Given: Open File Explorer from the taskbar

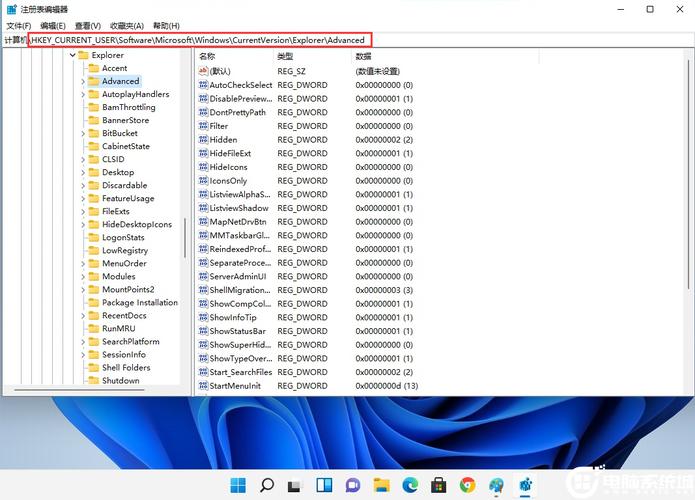Looking at the screenshot, I should pyautogui.click(x=381, y=485).
